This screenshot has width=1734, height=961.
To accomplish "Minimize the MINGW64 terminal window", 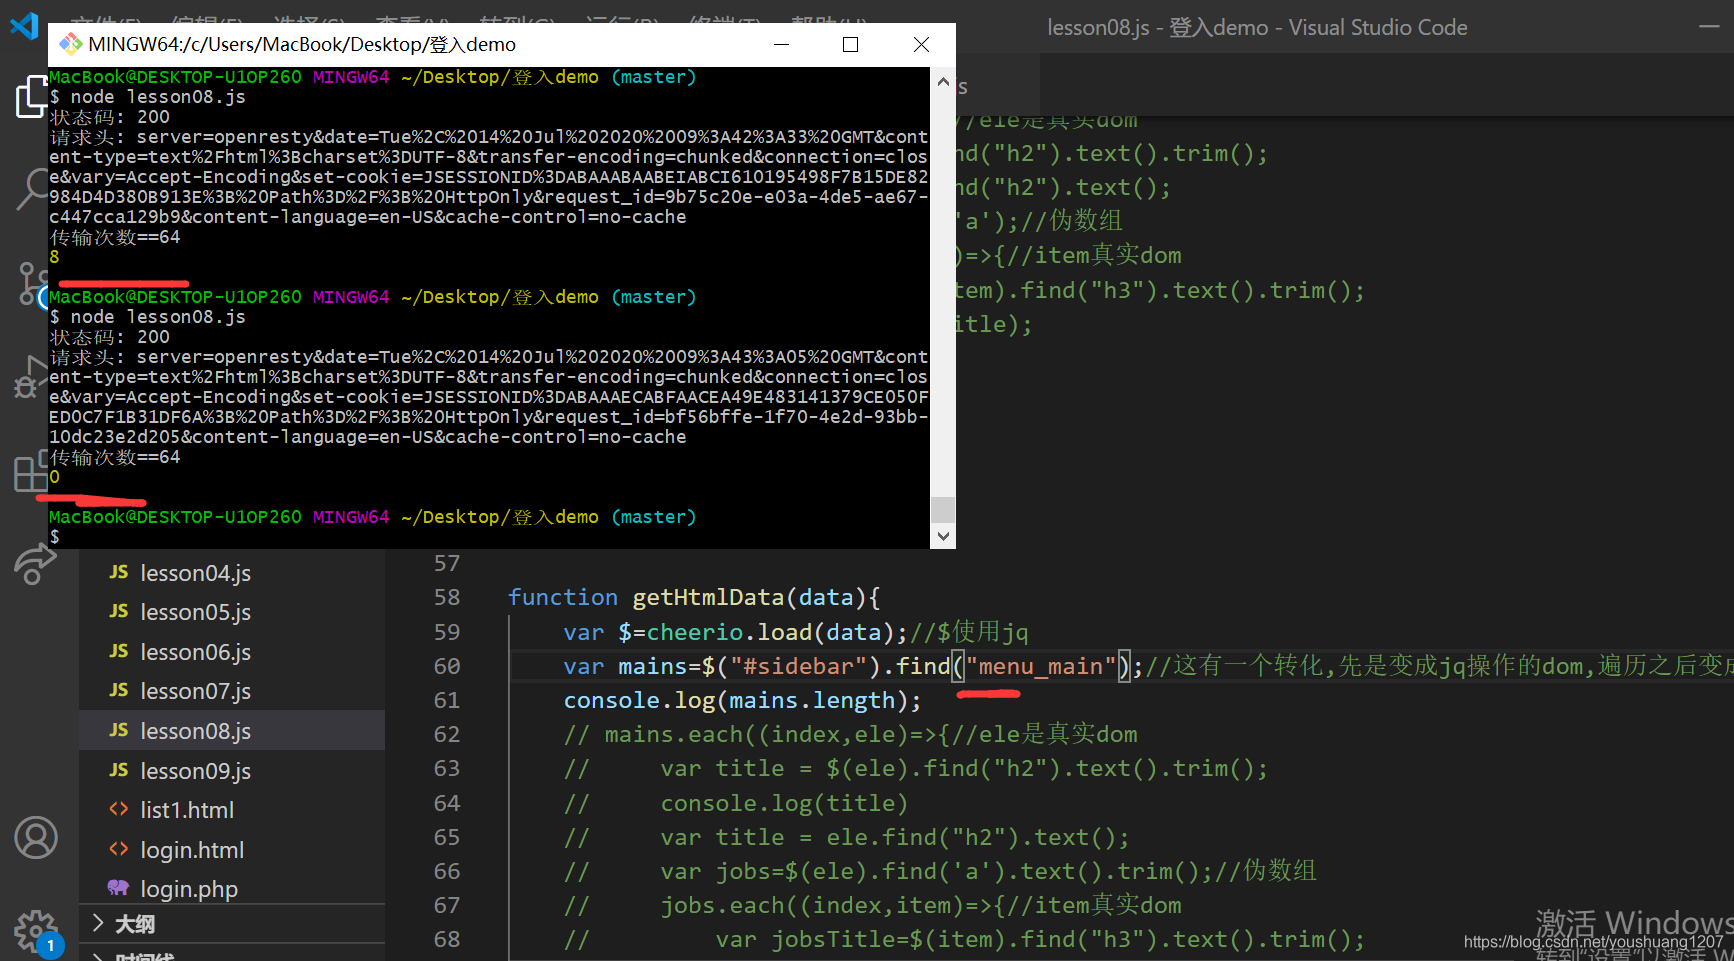I will pyautogui.click(x=782, y=44).
